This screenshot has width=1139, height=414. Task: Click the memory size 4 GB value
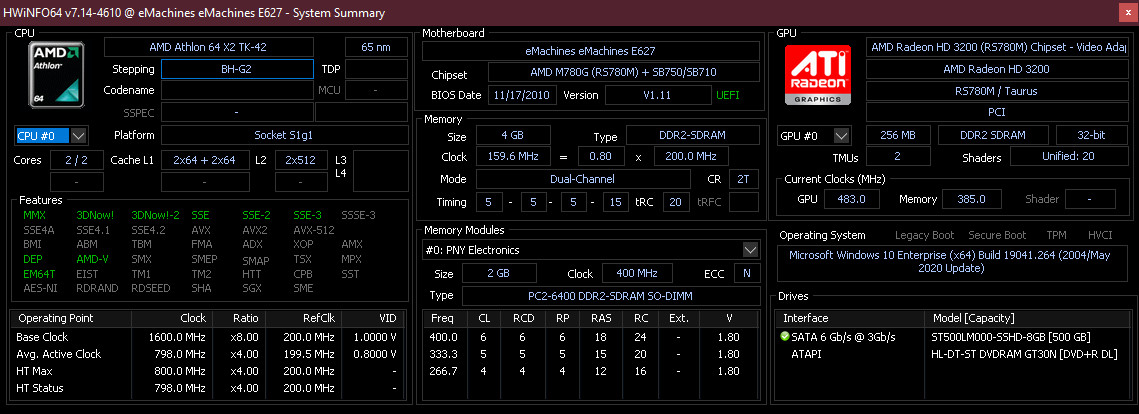513,135
